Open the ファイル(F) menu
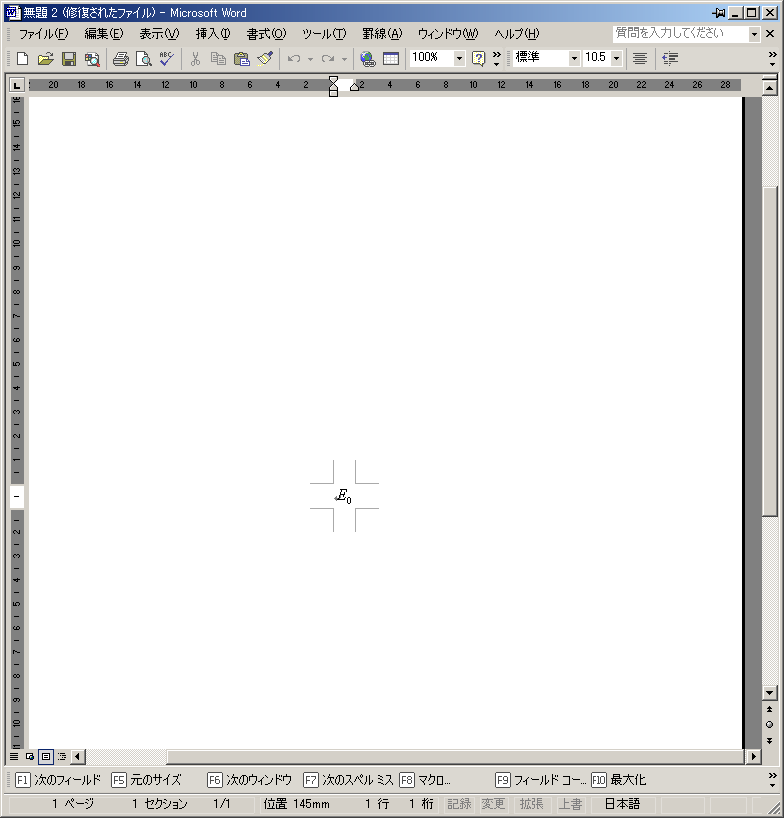 [x=43, y=34]
